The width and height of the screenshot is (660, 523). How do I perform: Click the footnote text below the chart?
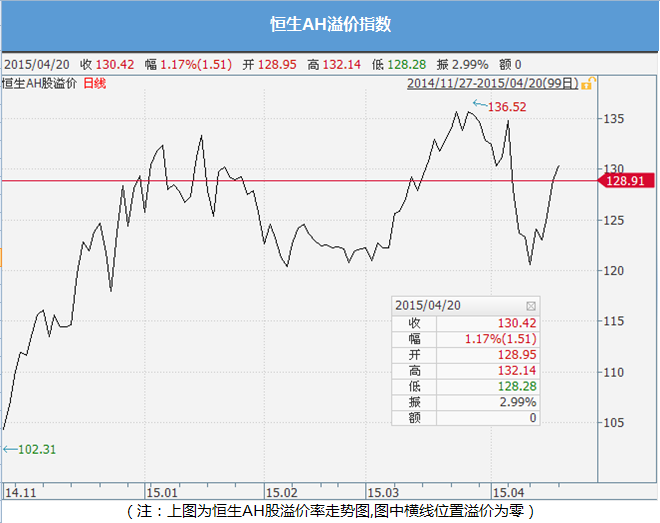click(330, 511)
